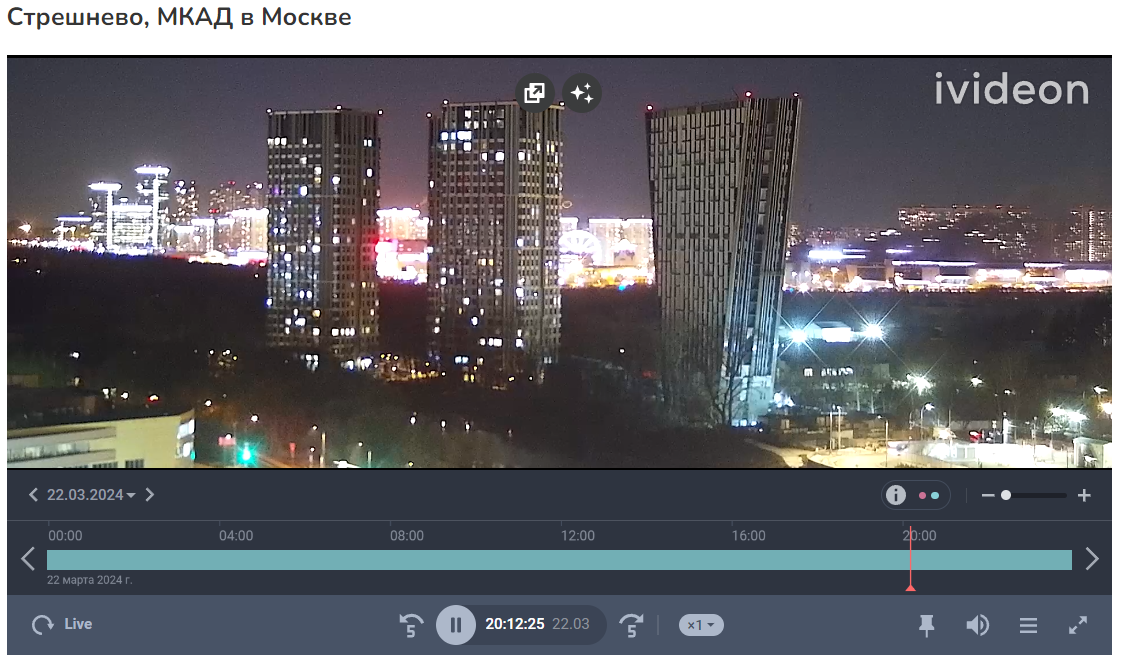The image size is (1121, 669).
Task: Go to previous date arrow
Action: tap(33, 495)
